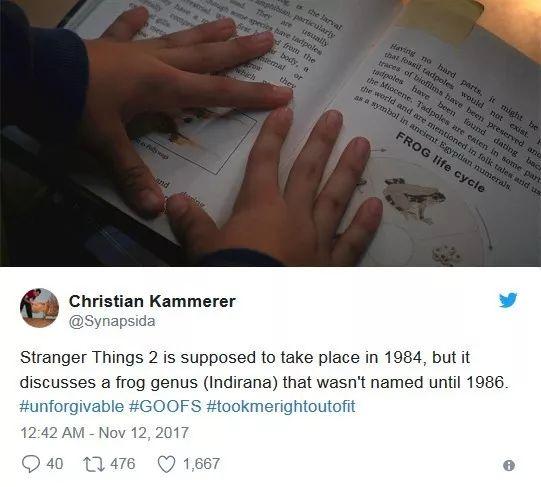Open the reply speech bubble icon
The height and width of the screenshot is (487, 541).
(x=30, y=464)
